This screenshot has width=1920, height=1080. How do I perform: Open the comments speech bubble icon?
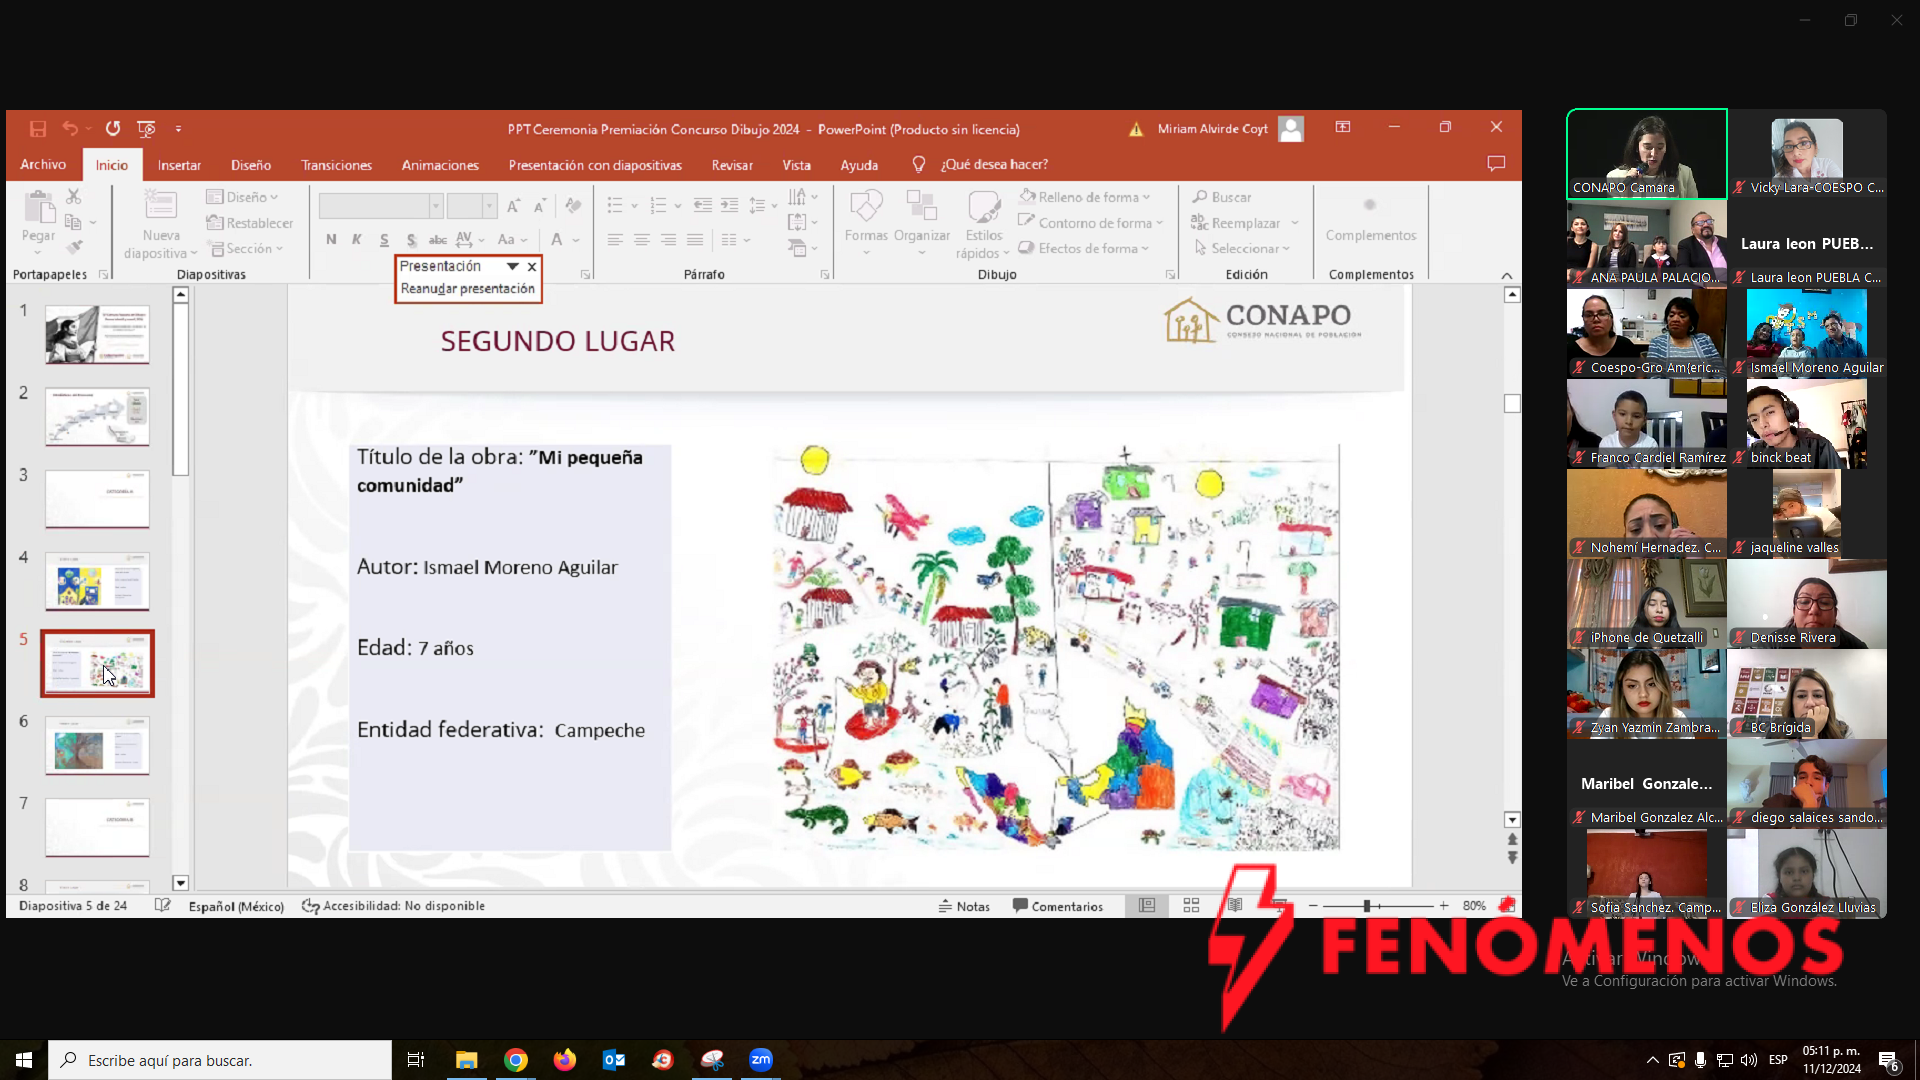pyautogui.click(x=1496, y=164)
